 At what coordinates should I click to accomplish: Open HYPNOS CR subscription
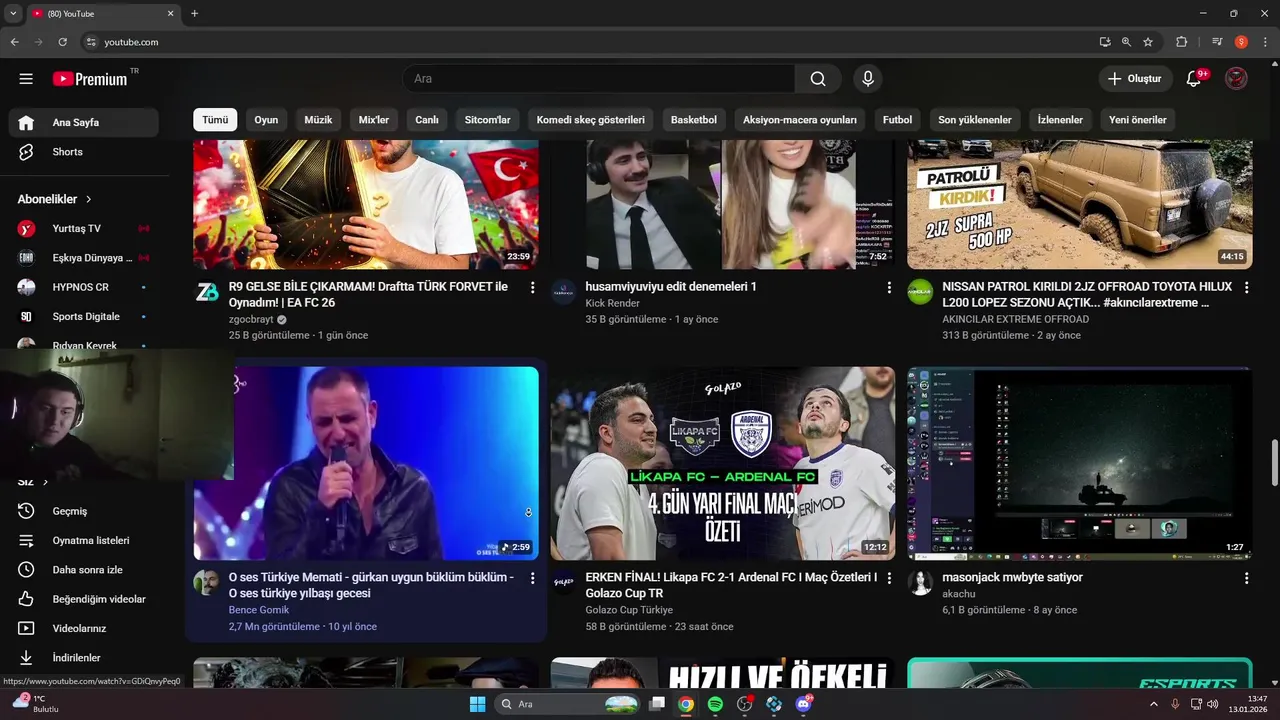click(84, 287)
